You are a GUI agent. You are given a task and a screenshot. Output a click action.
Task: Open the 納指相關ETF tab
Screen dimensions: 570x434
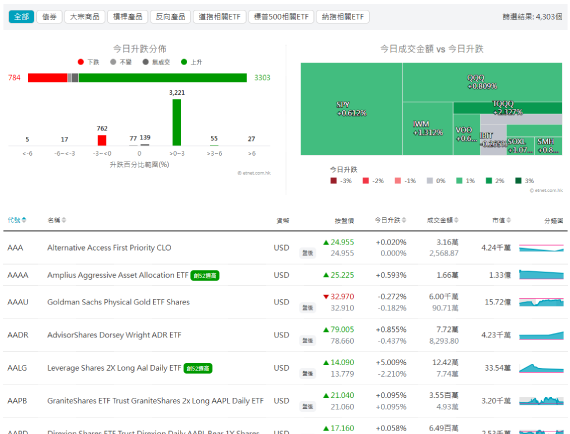(x=343, y=17)
